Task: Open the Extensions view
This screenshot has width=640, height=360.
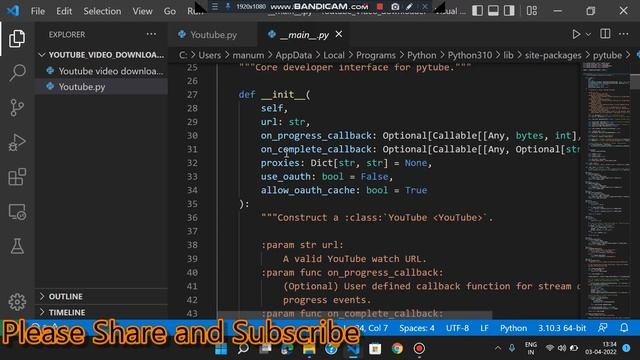Action: pos(17,177)
